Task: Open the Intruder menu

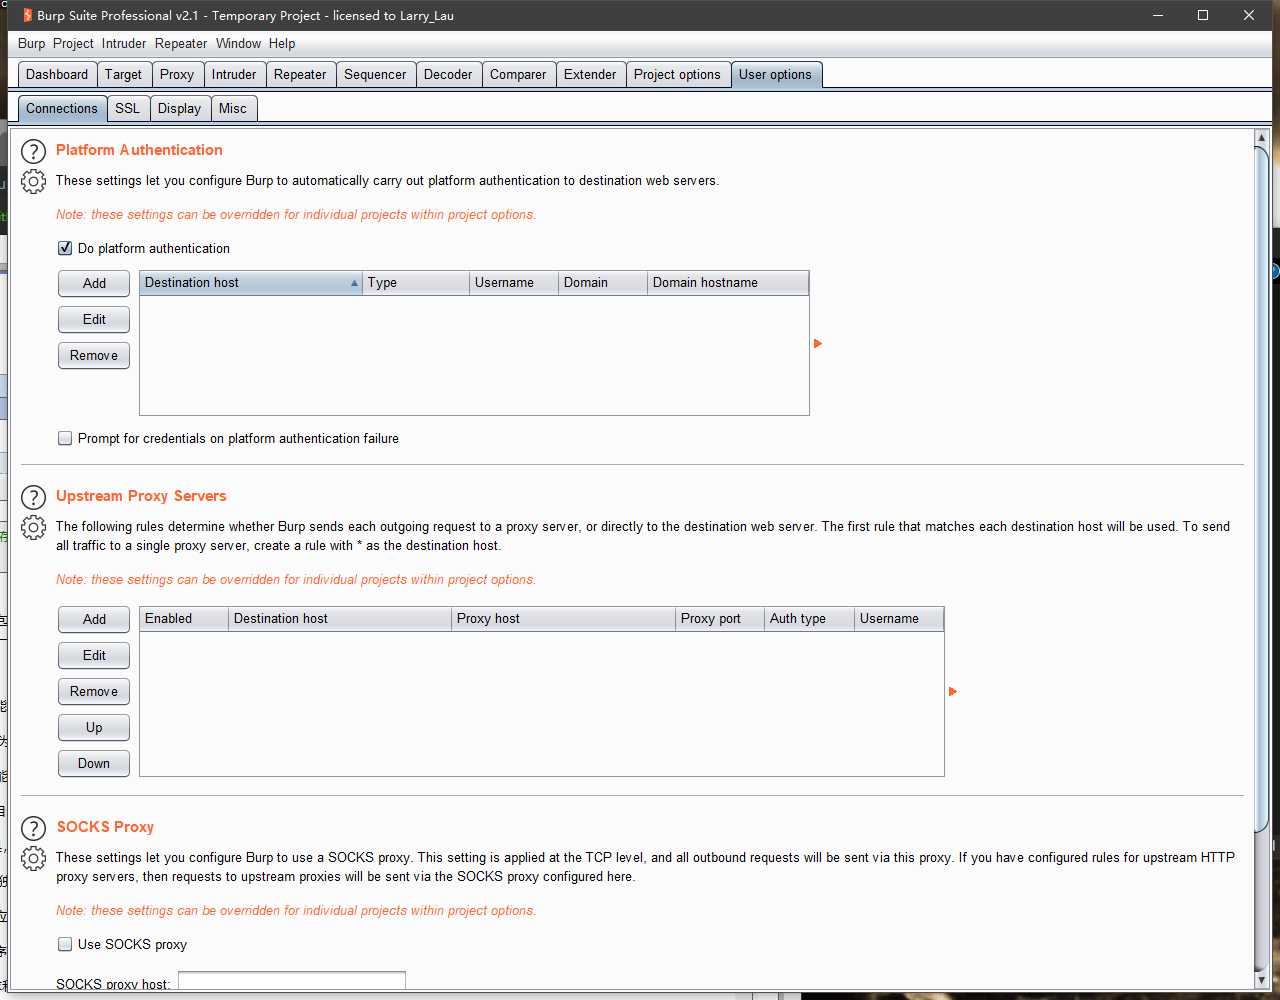Action: click(124, 43)
